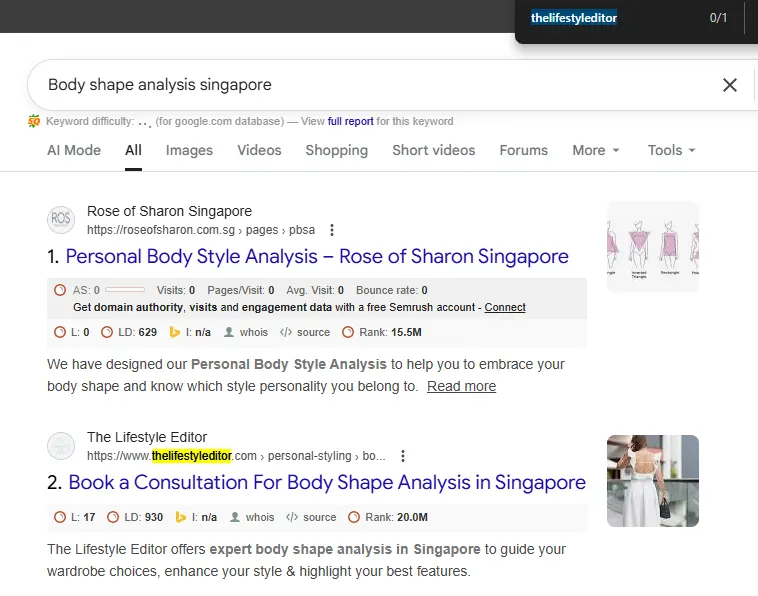Click Read more link in Rose of Sharon snippet
This screenshot has width=758, height=596.
pos(461,386)
